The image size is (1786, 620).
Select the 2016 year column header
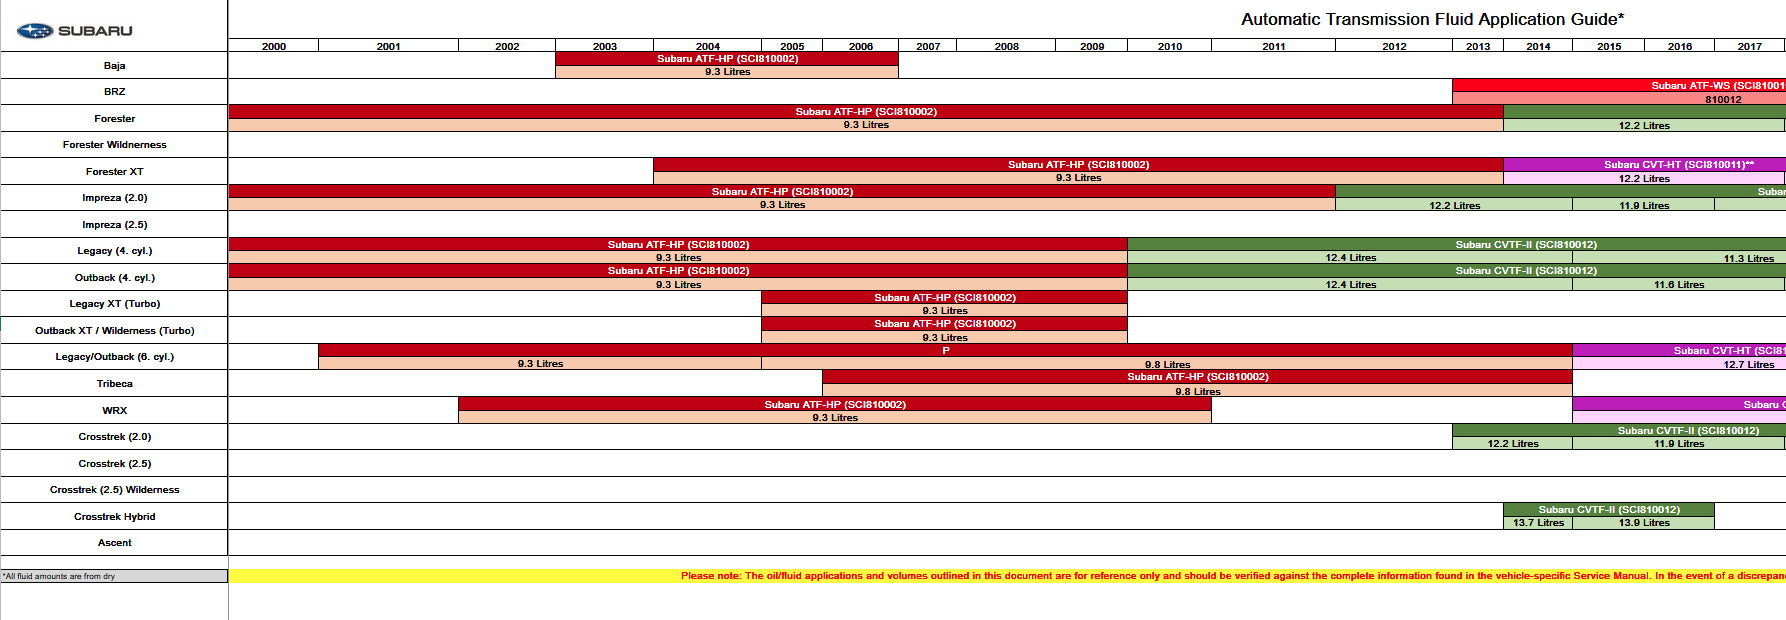pyautogui.click(x=1680, y=46)
